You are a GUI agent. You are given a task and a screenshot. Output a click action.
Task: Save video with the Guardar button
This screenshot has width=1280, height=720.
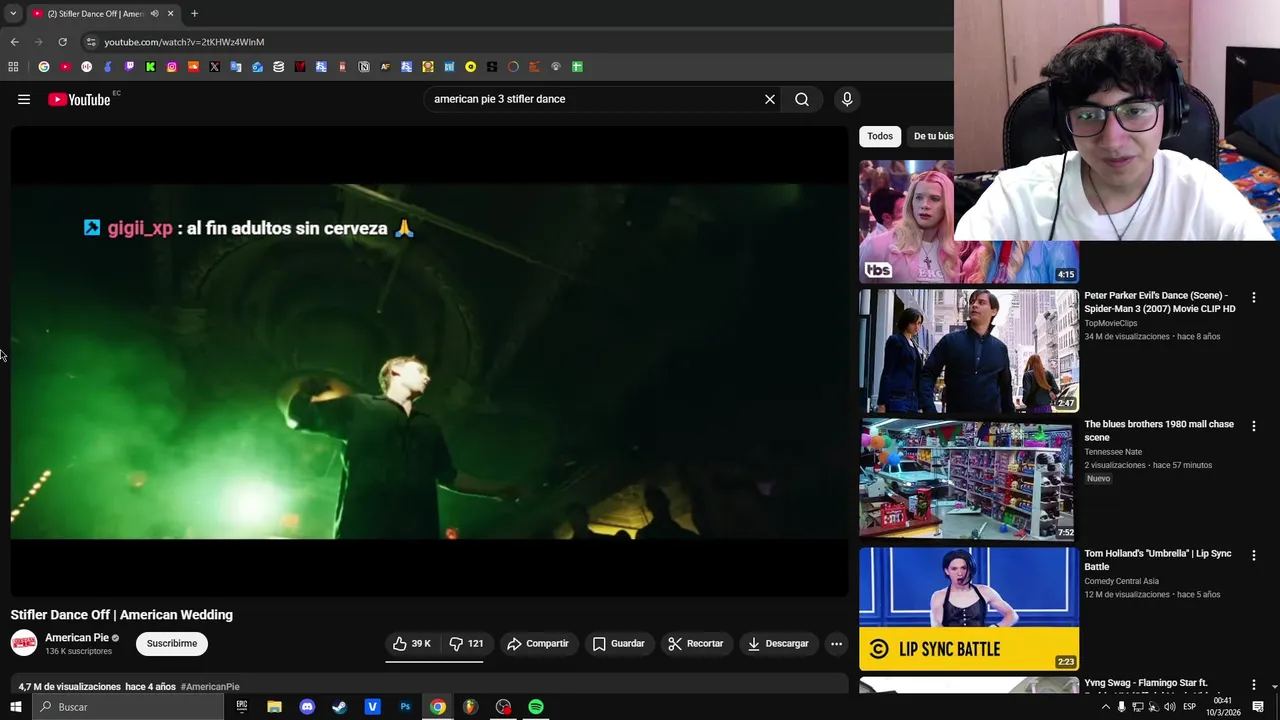[619, 644]
